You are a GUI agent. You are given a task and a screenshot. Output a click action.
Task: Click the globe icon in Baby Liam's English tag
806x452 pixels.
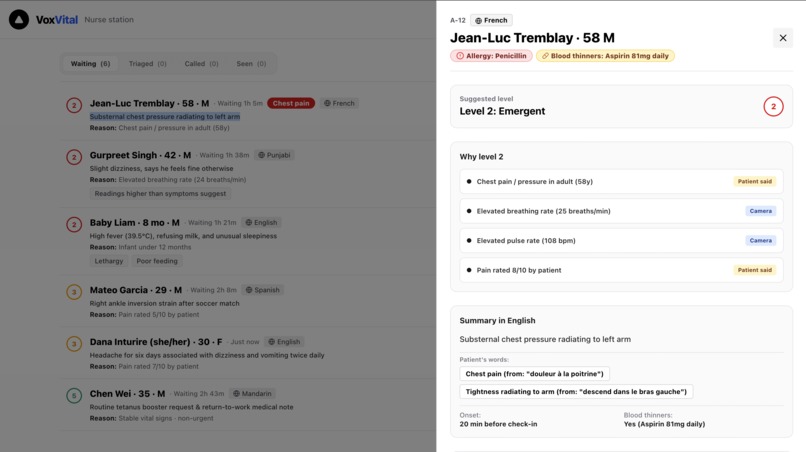click(249, 223)
